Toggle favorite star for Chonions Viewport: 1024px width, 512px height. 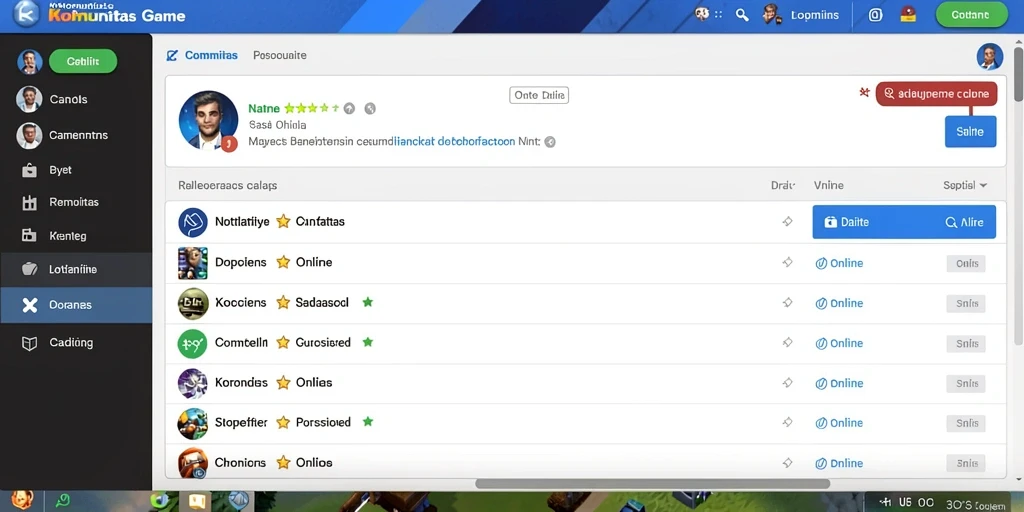[x=283, y=462]
